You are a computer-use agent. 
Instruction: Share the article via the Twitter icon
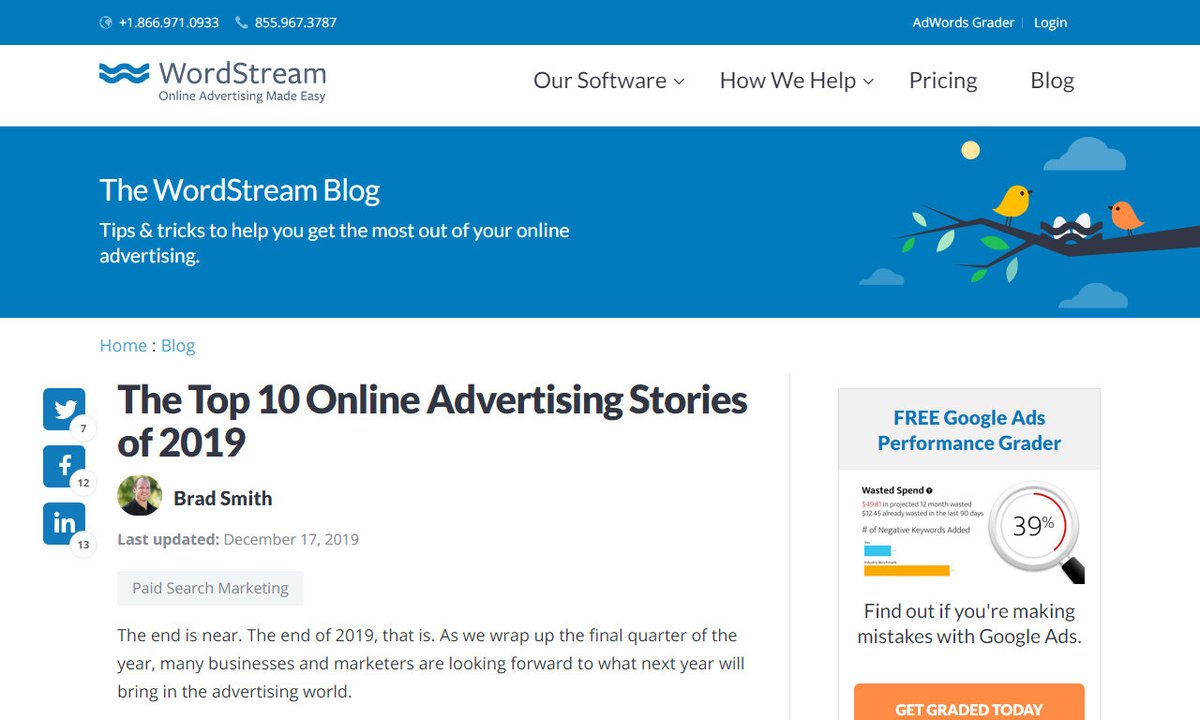pos(64,409)
